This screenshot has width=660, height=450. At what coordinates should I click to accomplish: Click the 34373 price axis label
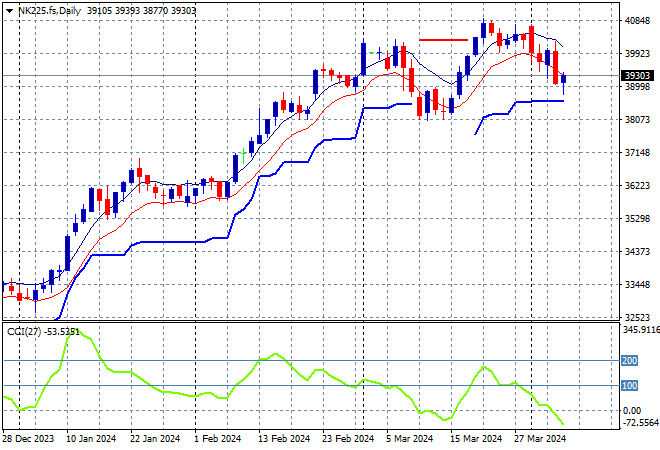(637, 252)
